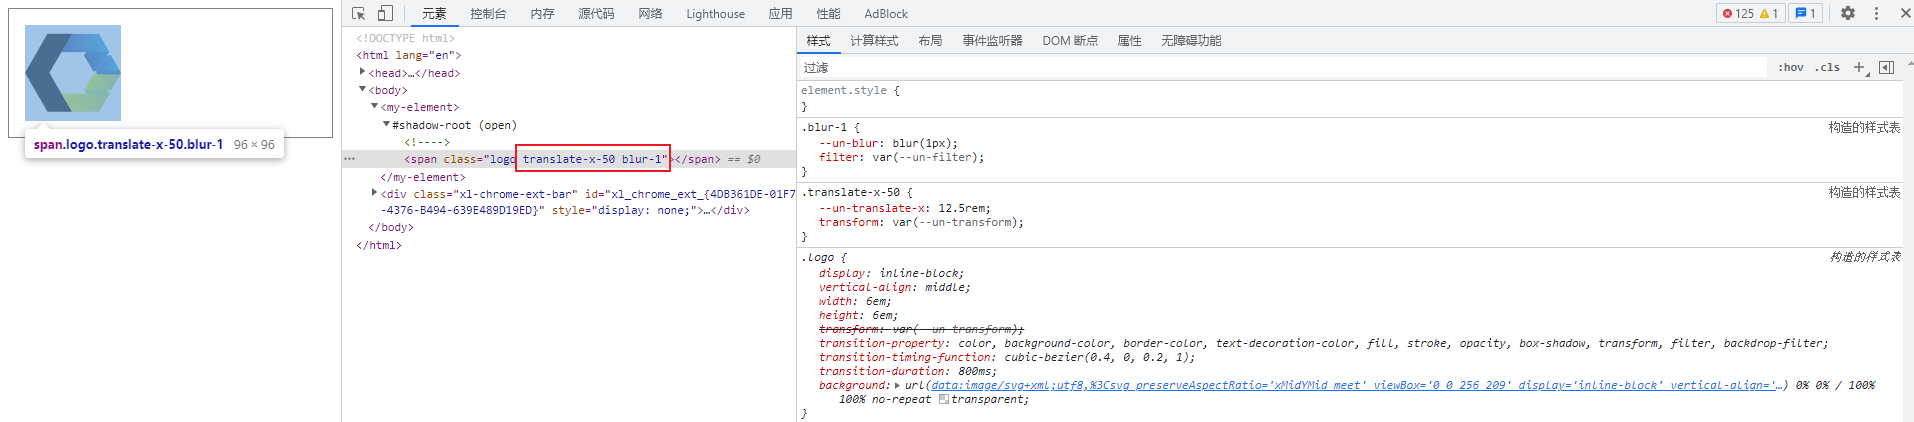
Task: Click the .logo rule 构造的样式表 source
Action: 1864,257
